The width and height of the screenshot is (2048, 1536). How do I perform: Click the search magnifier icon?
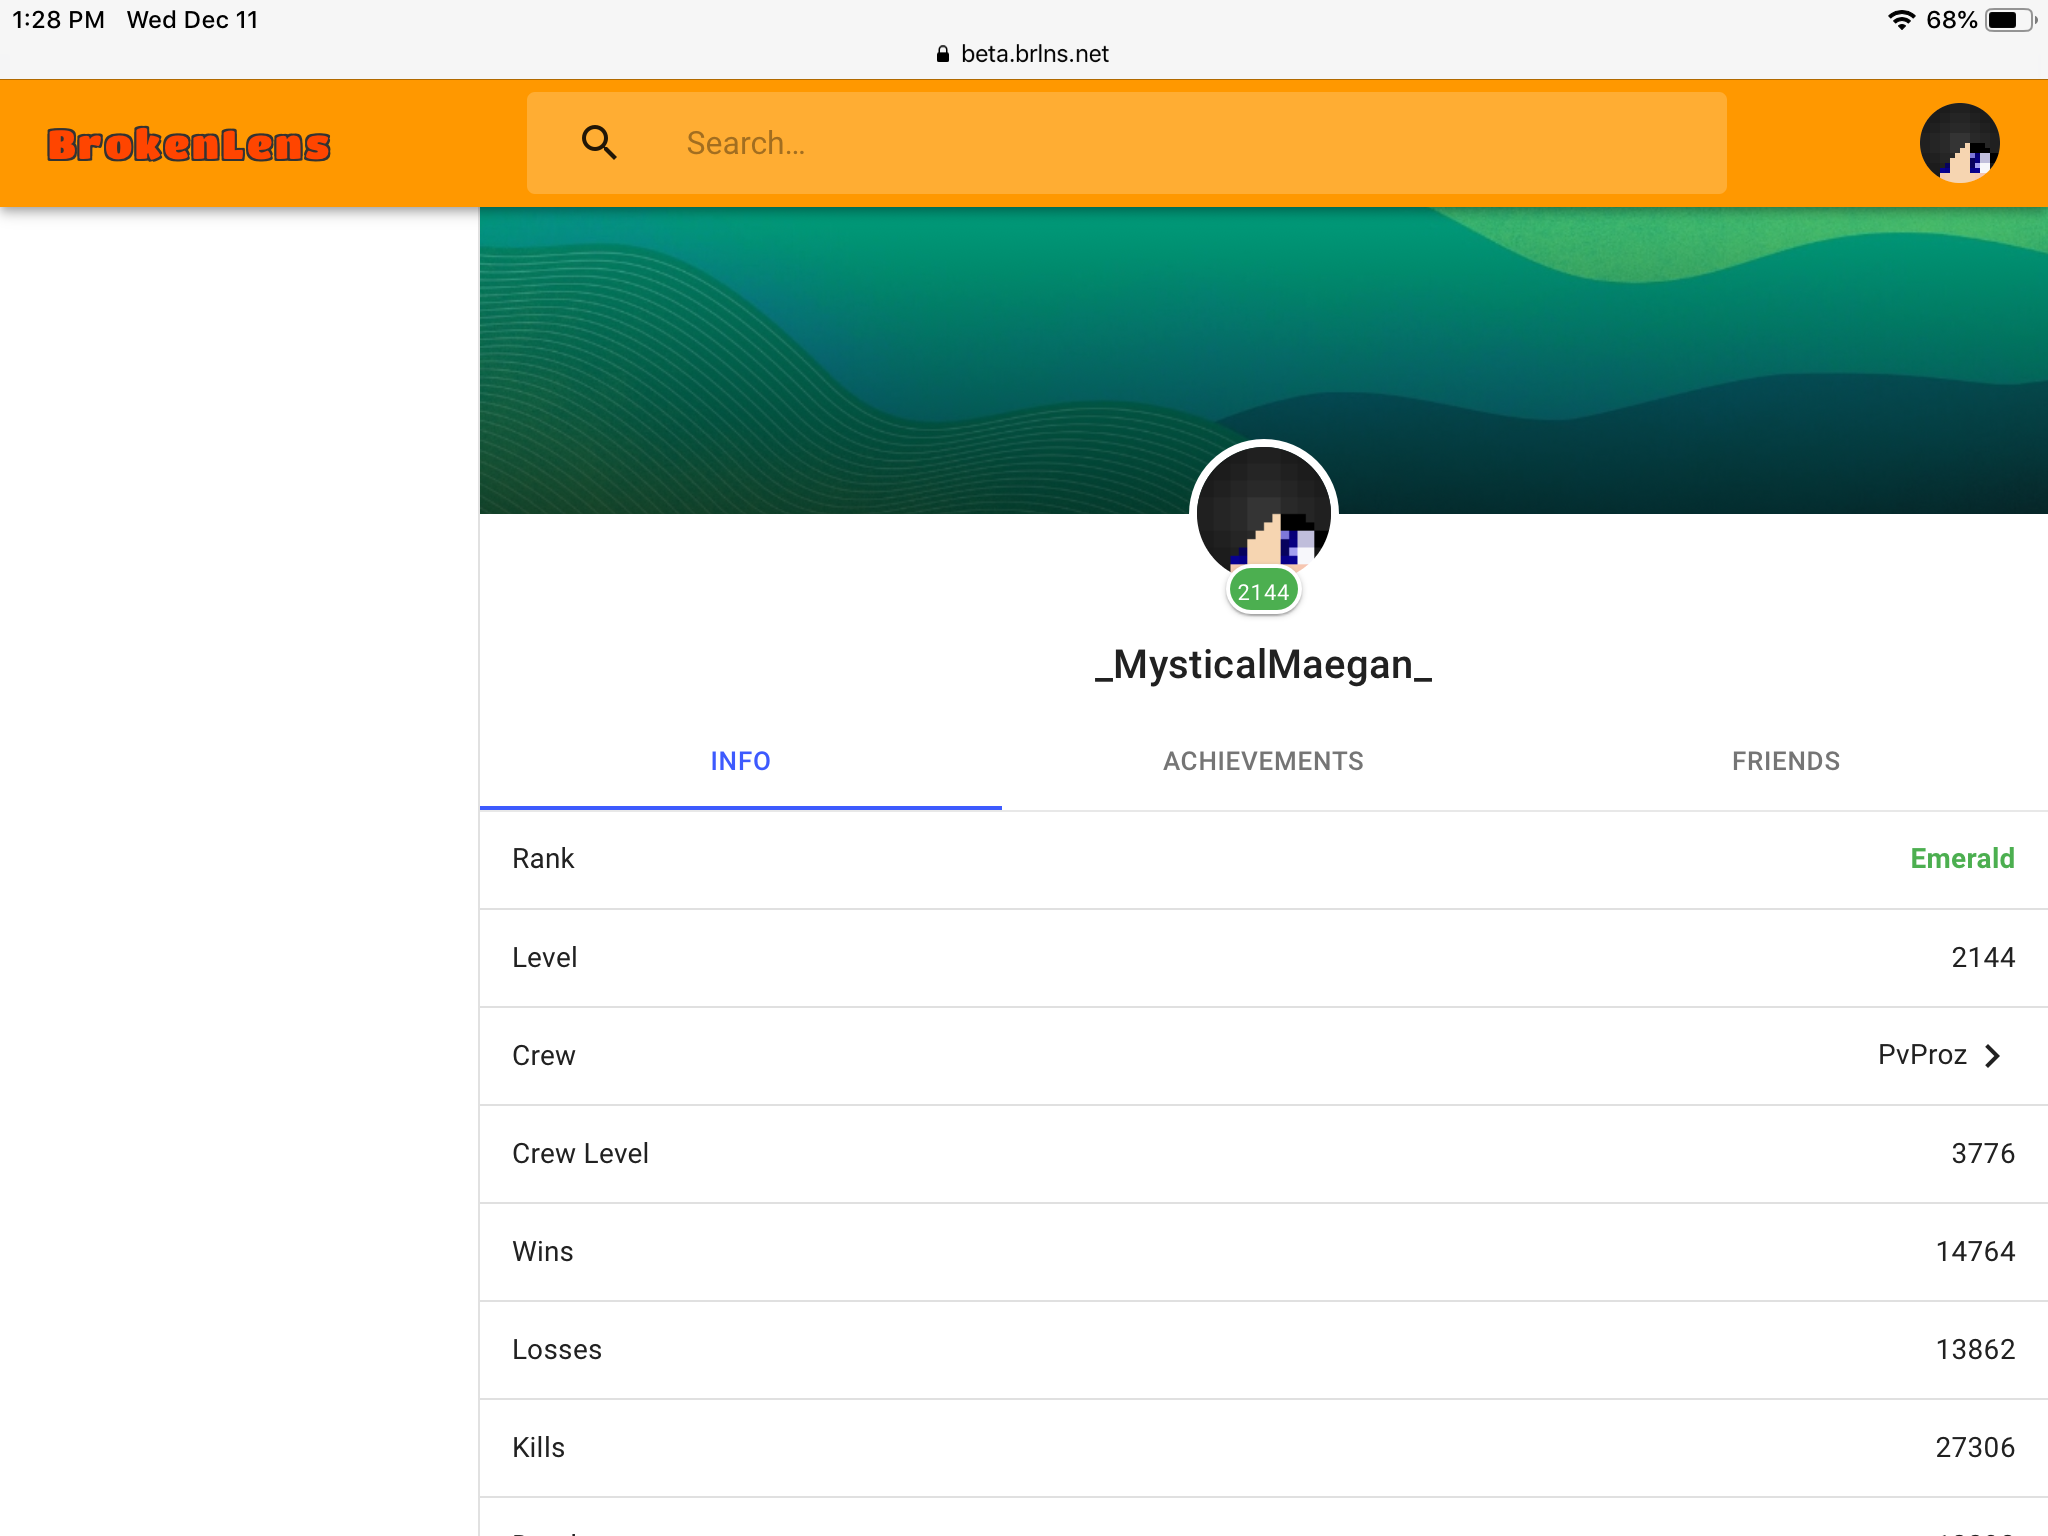click(x=598, y=143)
